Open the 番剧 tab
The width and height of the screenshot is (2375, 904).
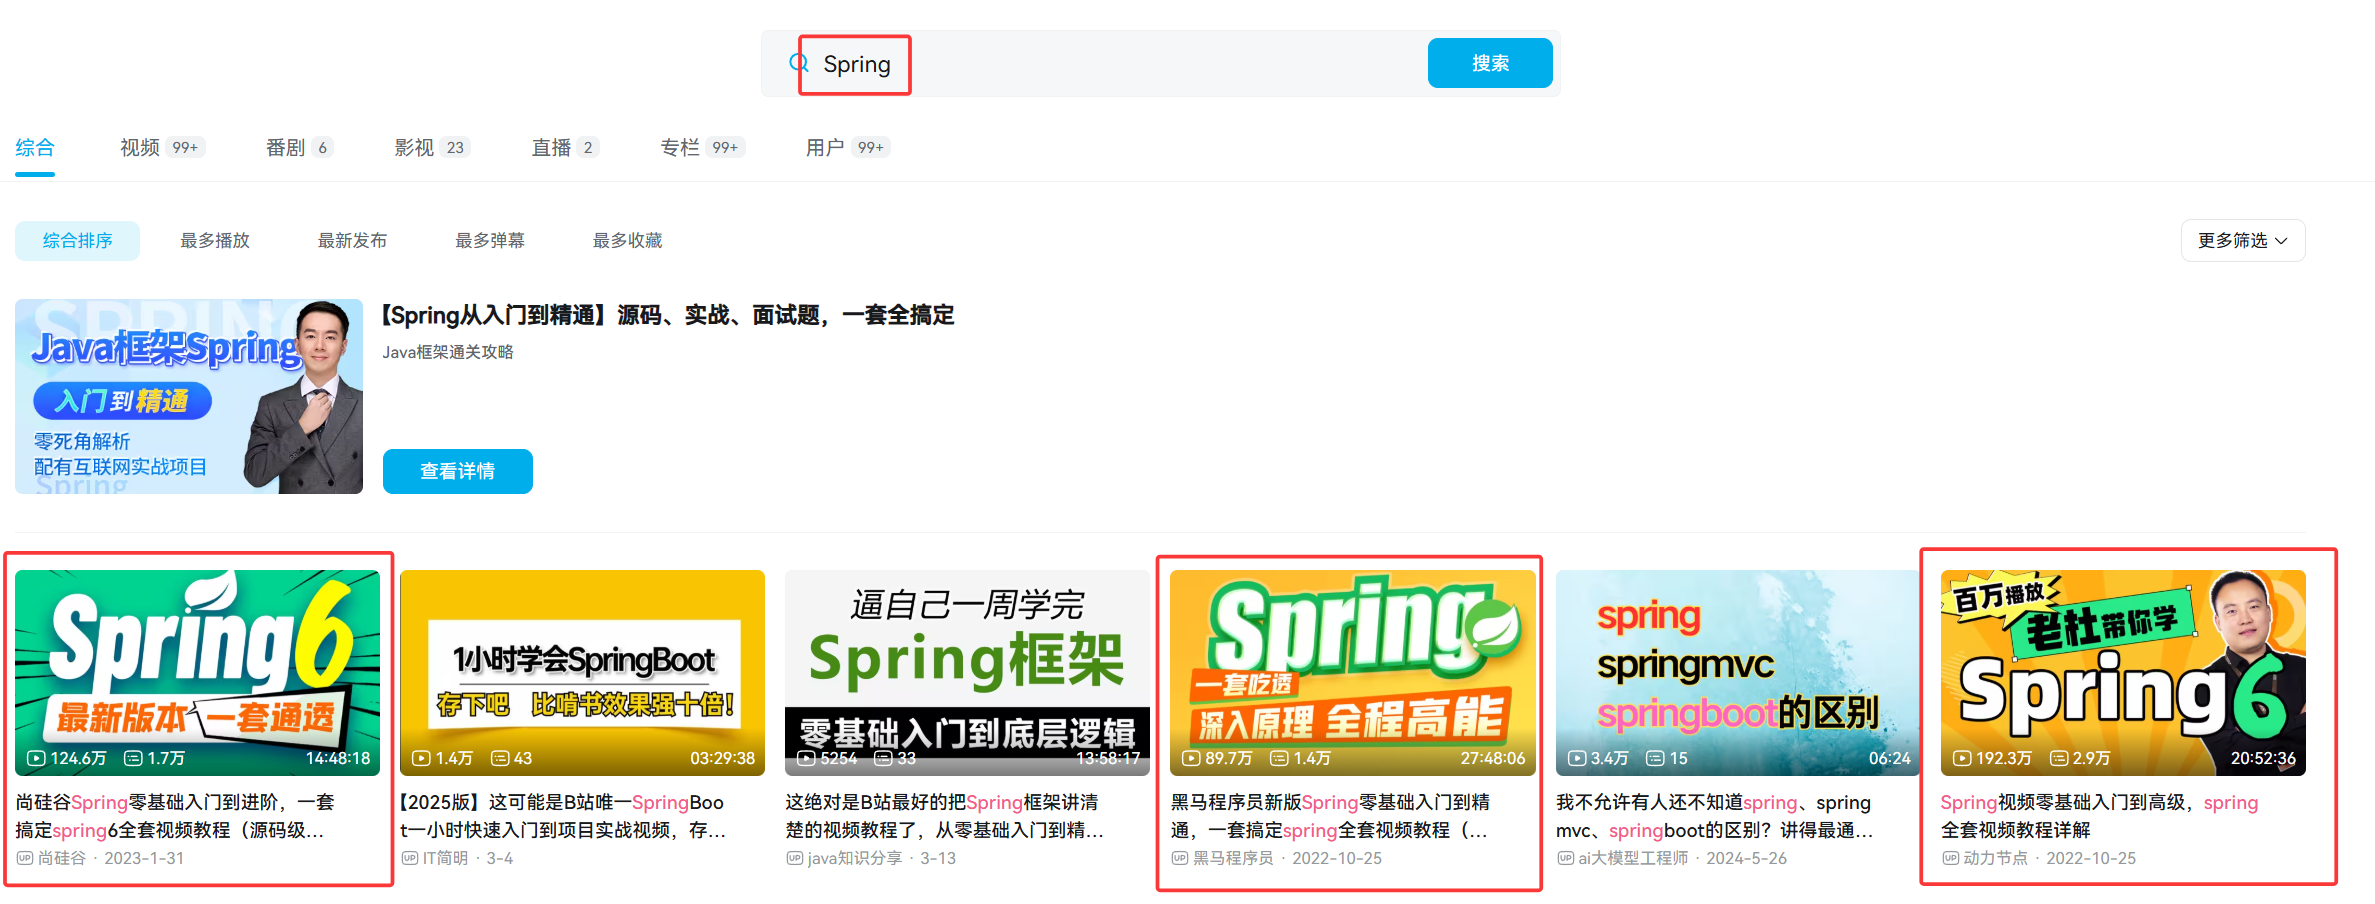(299, 148)
